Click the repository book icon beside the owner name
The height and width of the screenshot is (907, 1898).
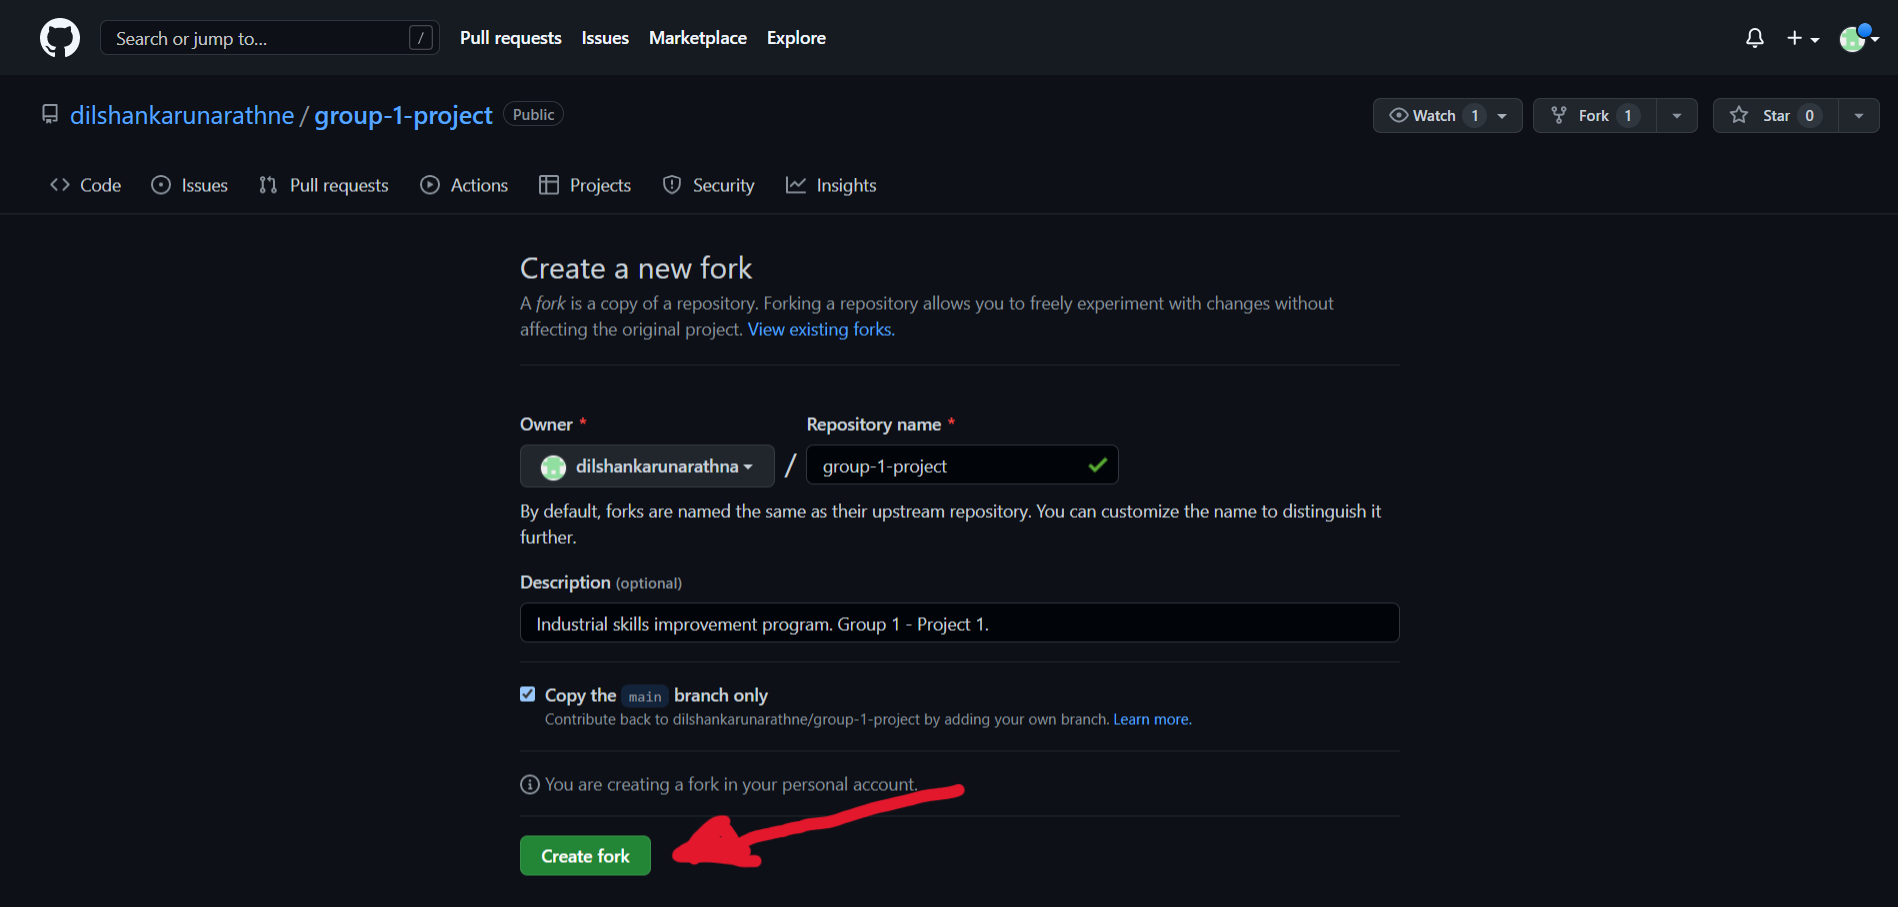50,114
